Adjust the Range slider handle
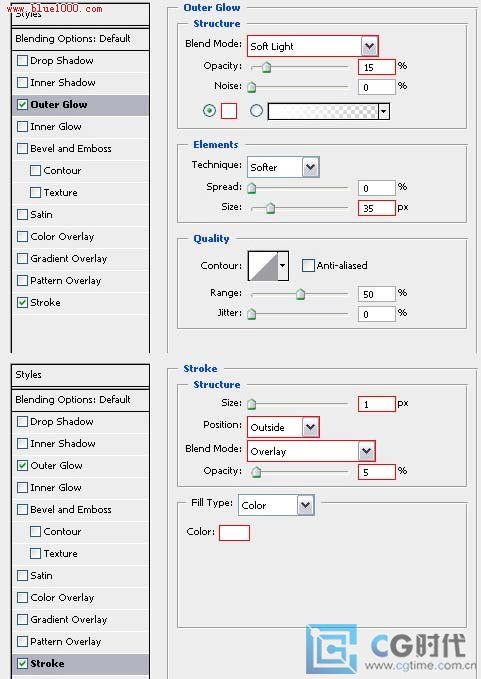 [300, 294]
